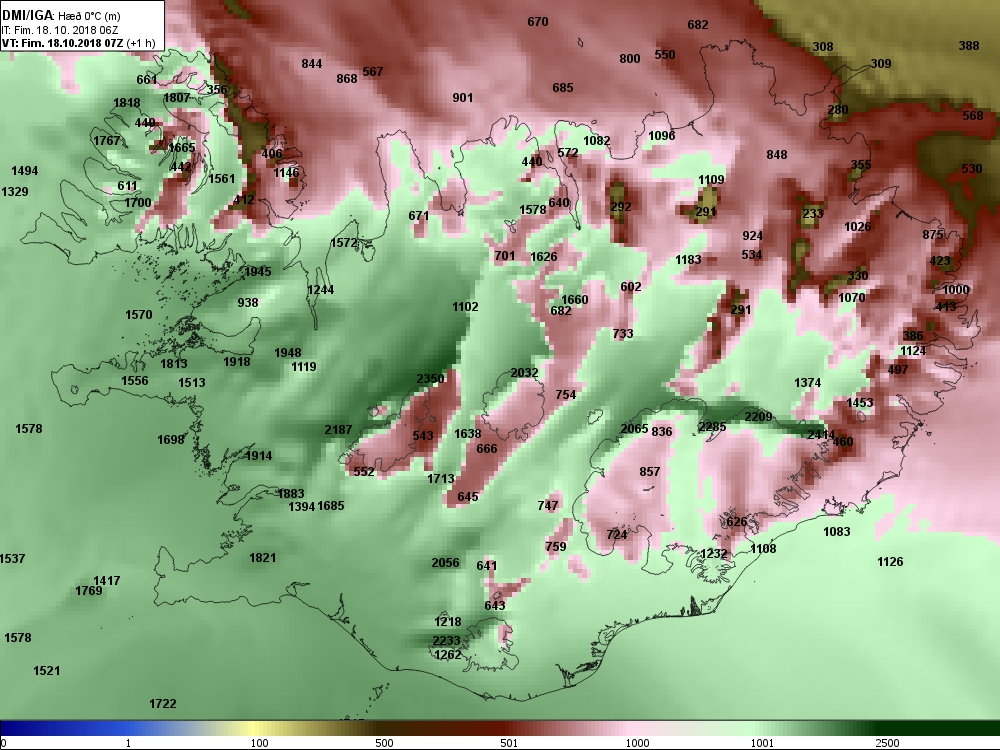Click the 1807 height value
The width and height of the screenshot is (1000, 750).
tap(177, 98)
